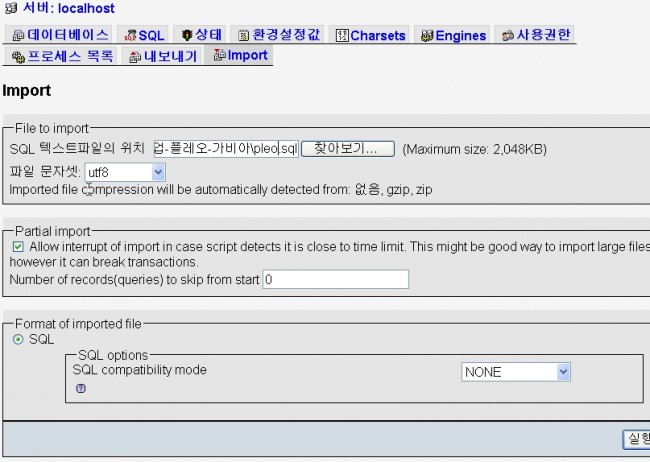
Task: Click the Engines tab icon
Action: tap(427, 36)
